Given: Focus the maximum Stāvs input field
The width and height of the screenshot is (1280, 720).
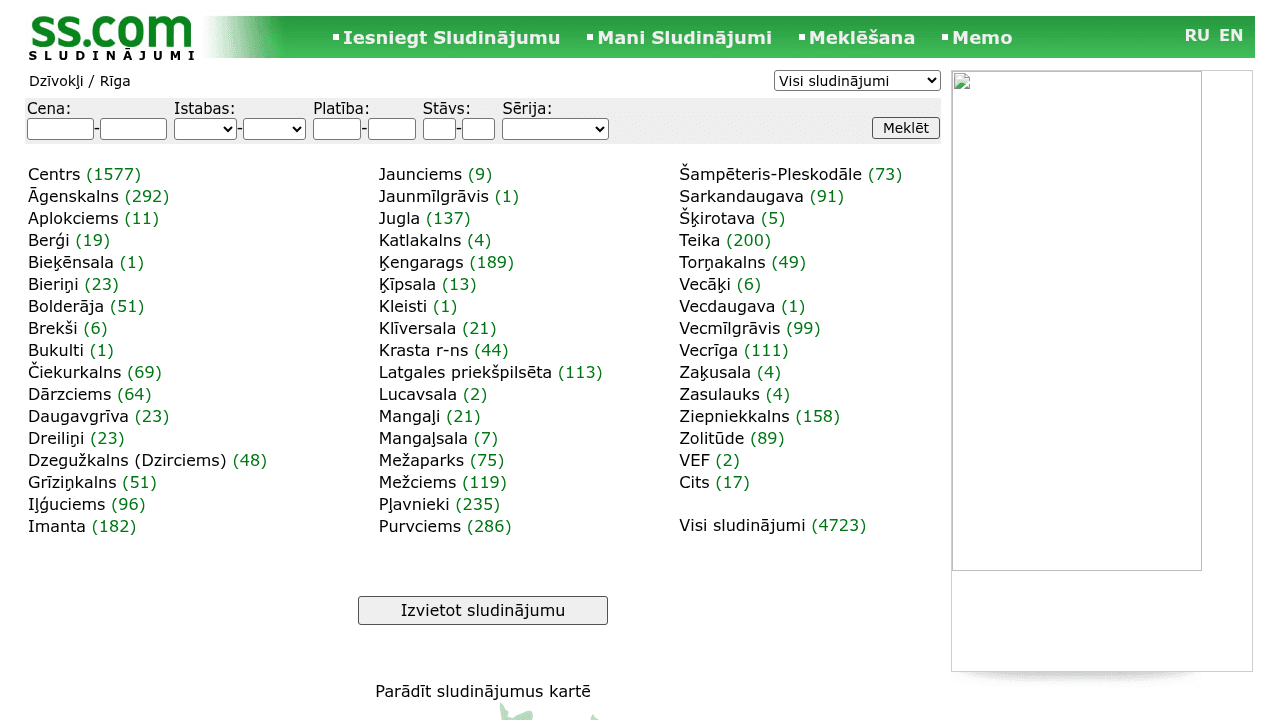Looking at the screenshot, I should pos(478,129).
